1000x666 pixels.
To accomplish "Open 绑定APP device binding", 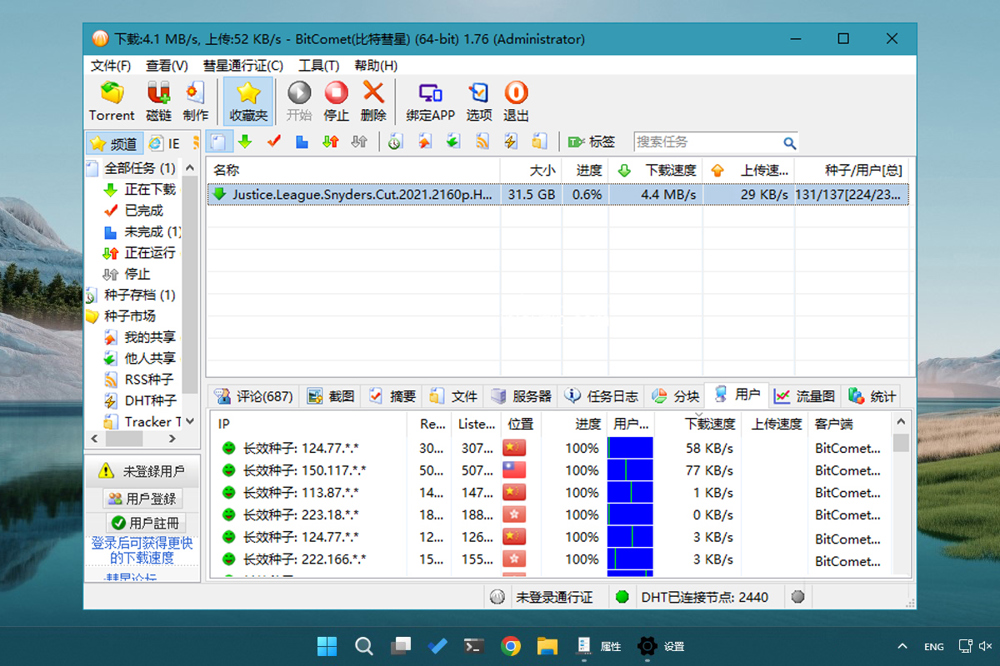I will pos(430,101).
